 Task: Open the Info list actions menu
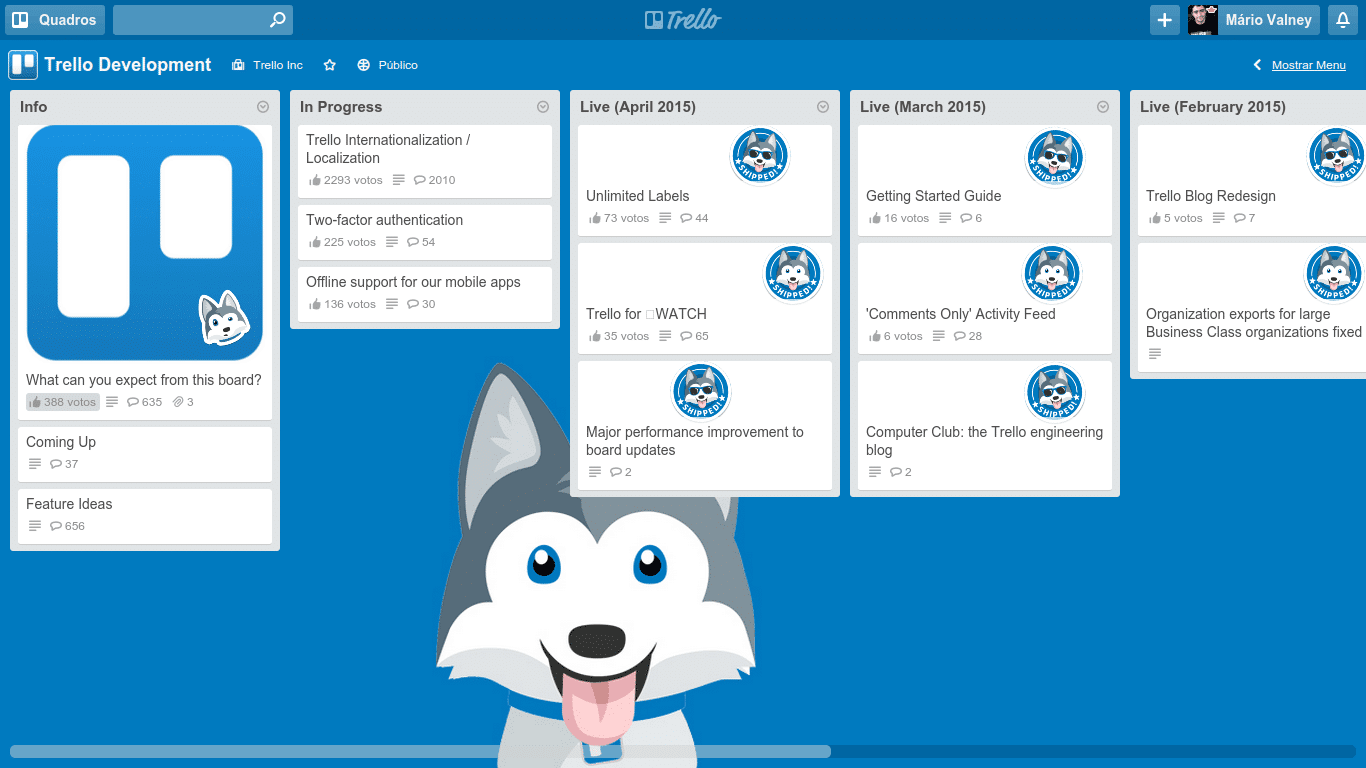[x=263, y=107]
